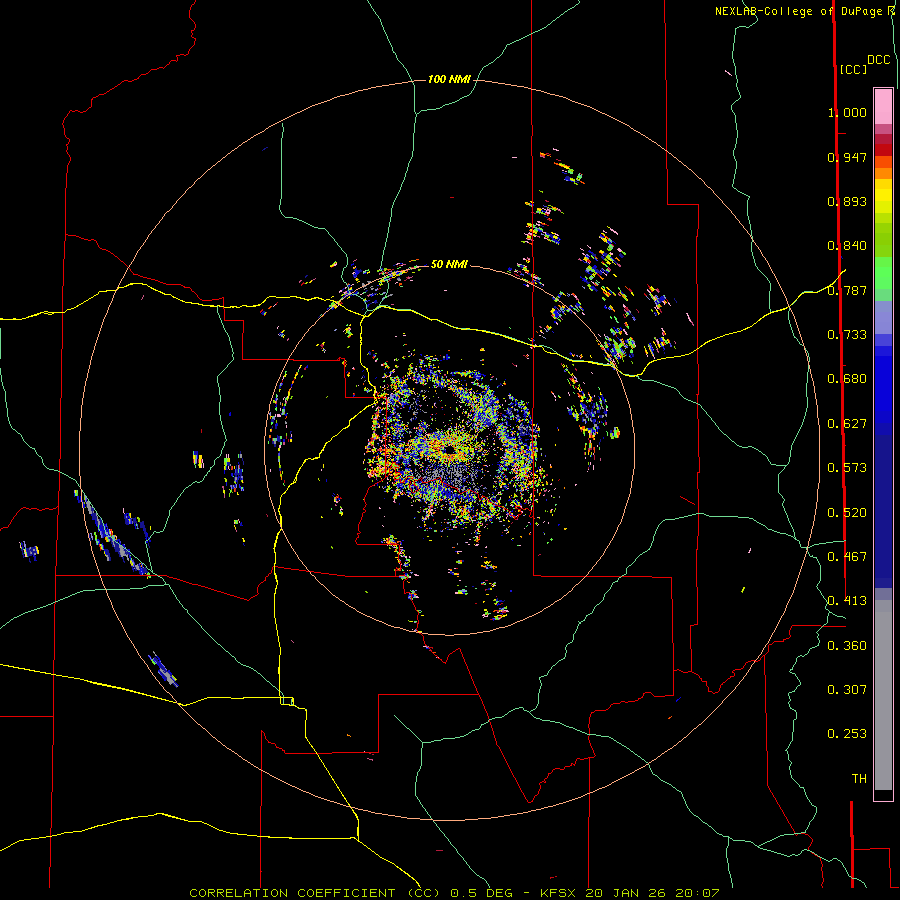This screenshot has height=900, width=900.
Task: Click the 0.360 color scale value
Action: 847,646
